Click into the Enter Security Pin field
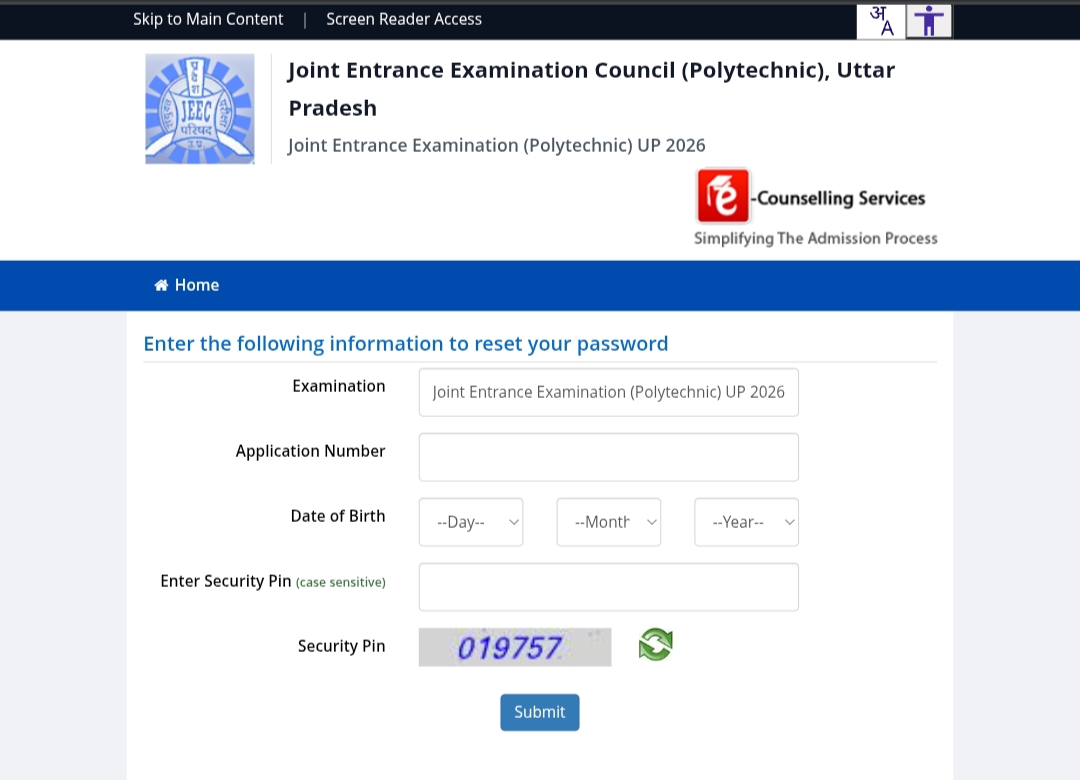Viewport: 1080px width, 780px height. [x=609, y=587]
